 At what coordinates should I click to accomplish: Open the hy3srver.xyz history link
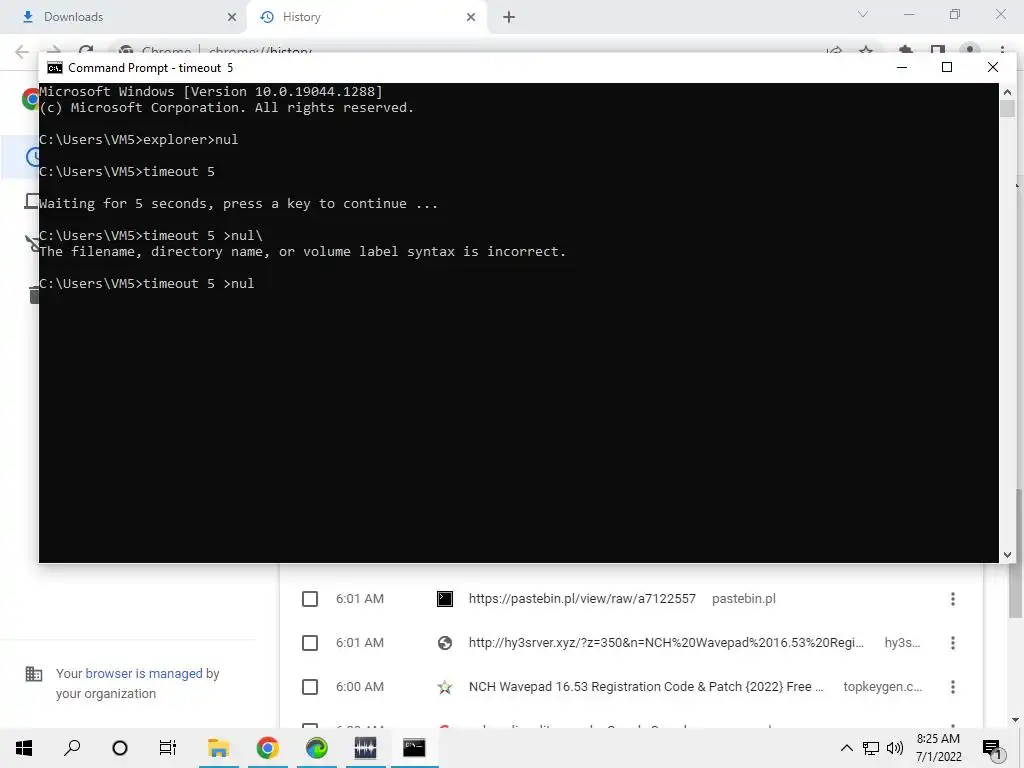tap(666, 643)
